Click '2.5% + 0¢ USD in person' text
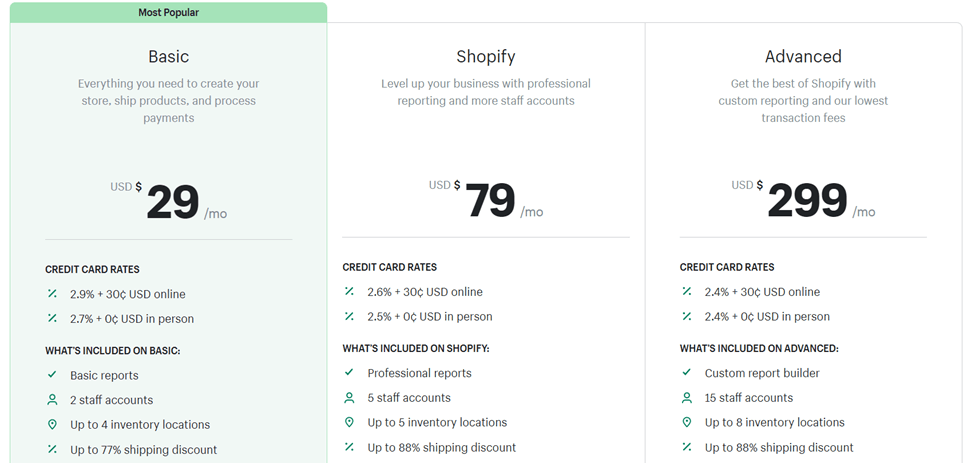975x463 pixels. [x=430, y=316]
